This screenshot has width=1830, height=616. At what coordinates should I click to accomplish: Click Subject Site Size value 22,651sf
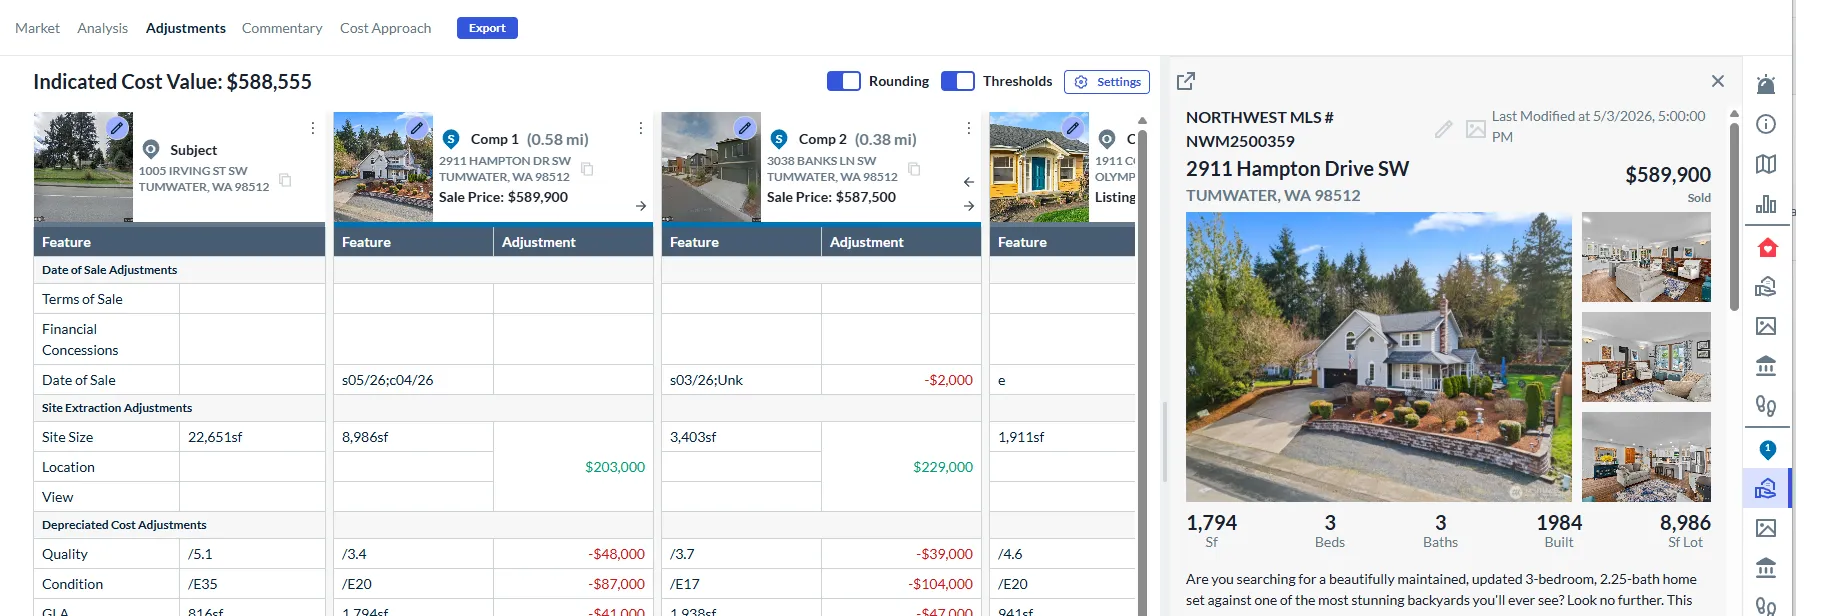point(215,437)
